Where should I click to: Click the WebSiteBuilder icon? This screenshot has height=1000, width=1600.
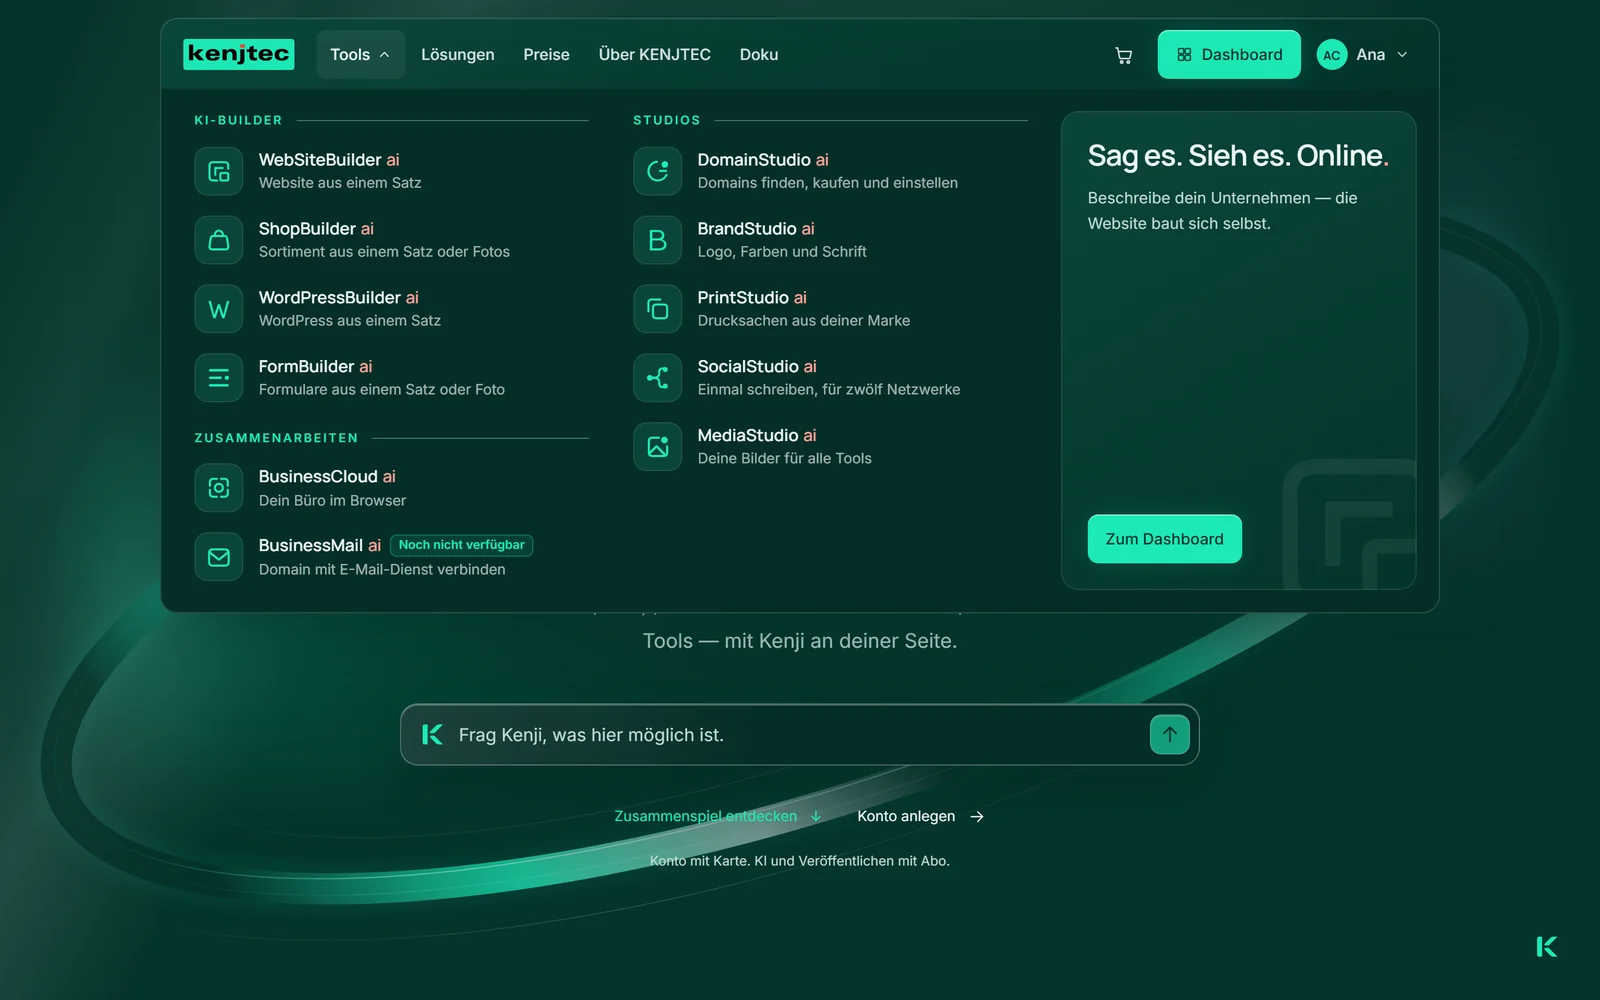point(218,171)
